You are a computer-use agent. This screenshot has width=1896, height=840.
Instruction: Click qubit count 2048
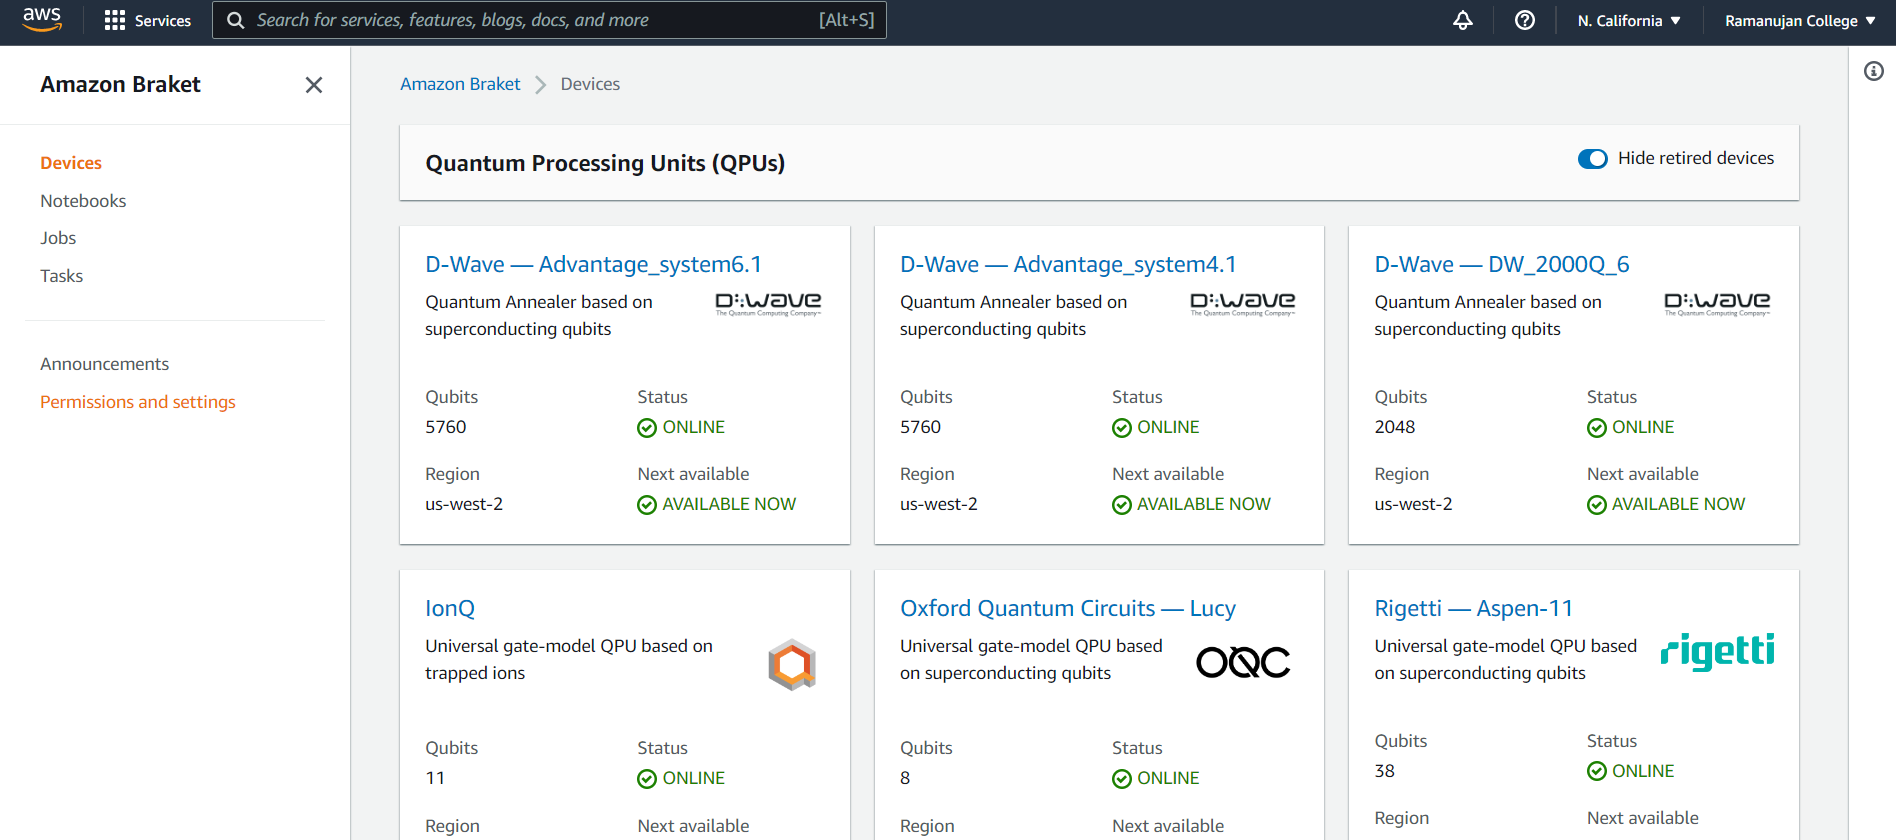pos(1395,427)
